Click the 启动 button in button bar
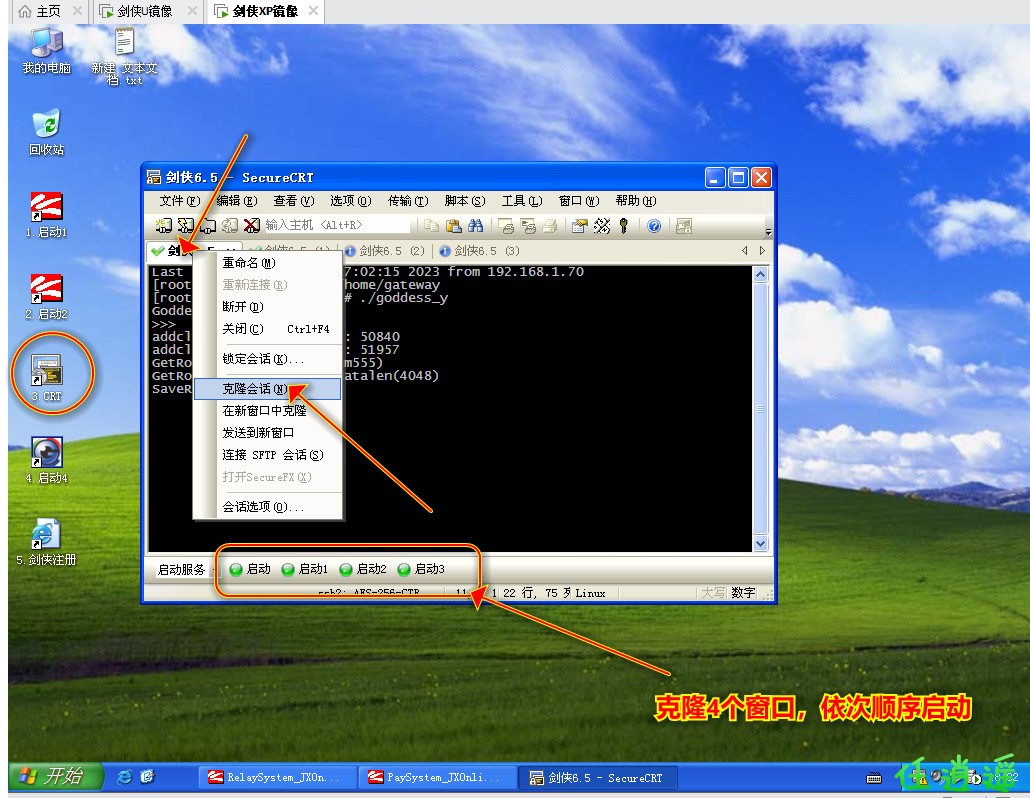 [x=250, y=569]
